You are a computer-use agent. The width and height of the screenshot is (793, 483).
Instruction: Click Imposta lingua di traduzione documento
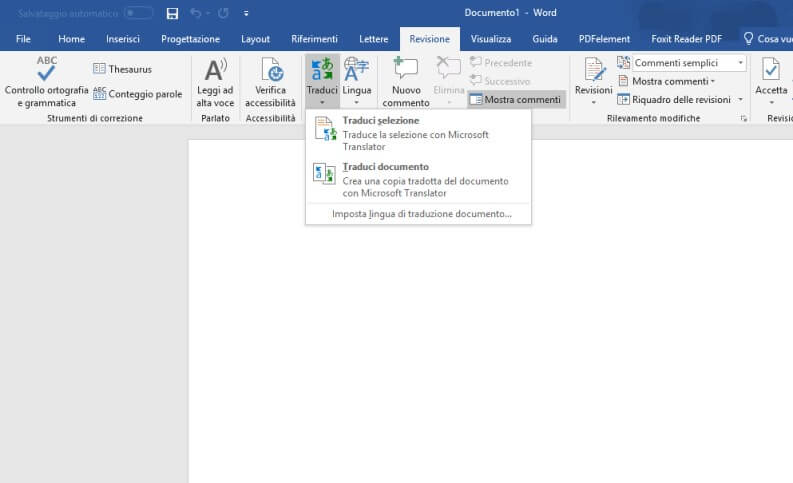click(422, 214)
